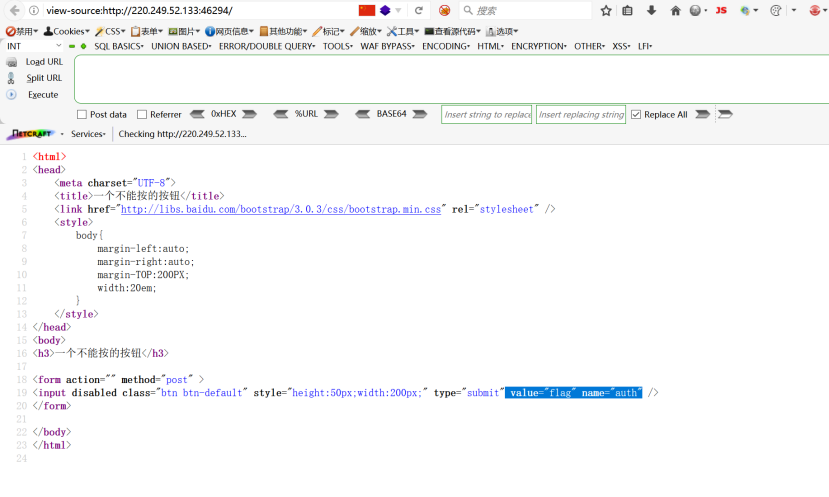Click the orange blocker icon beside reload

pyautogui.click(x=445, y=11)
